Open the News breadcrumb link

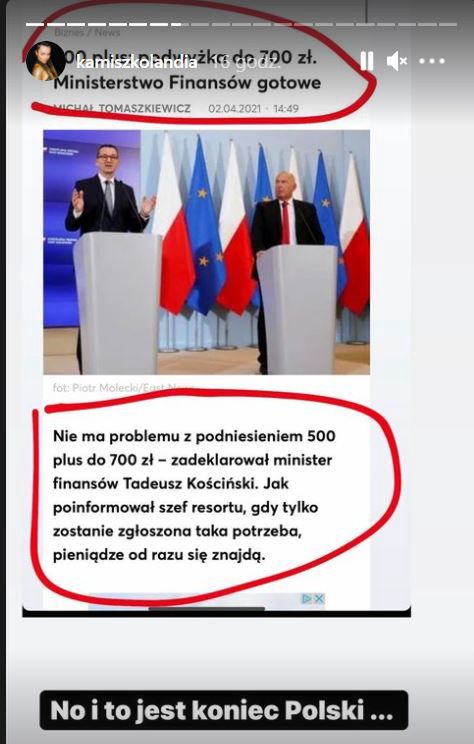coord(107,32)
